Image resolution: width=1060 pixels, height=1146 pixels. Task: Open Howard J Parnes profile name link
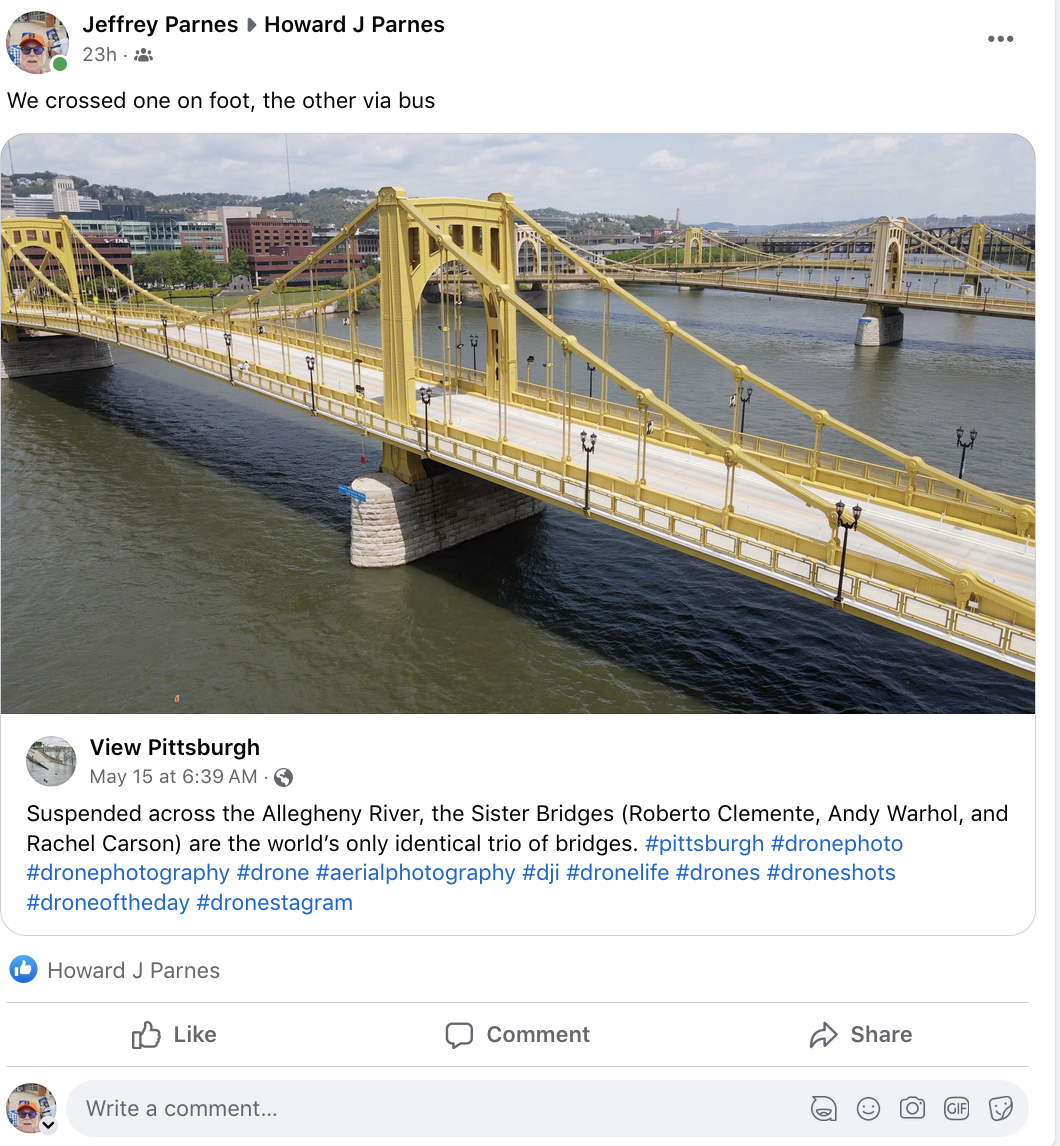coord(354,25)
